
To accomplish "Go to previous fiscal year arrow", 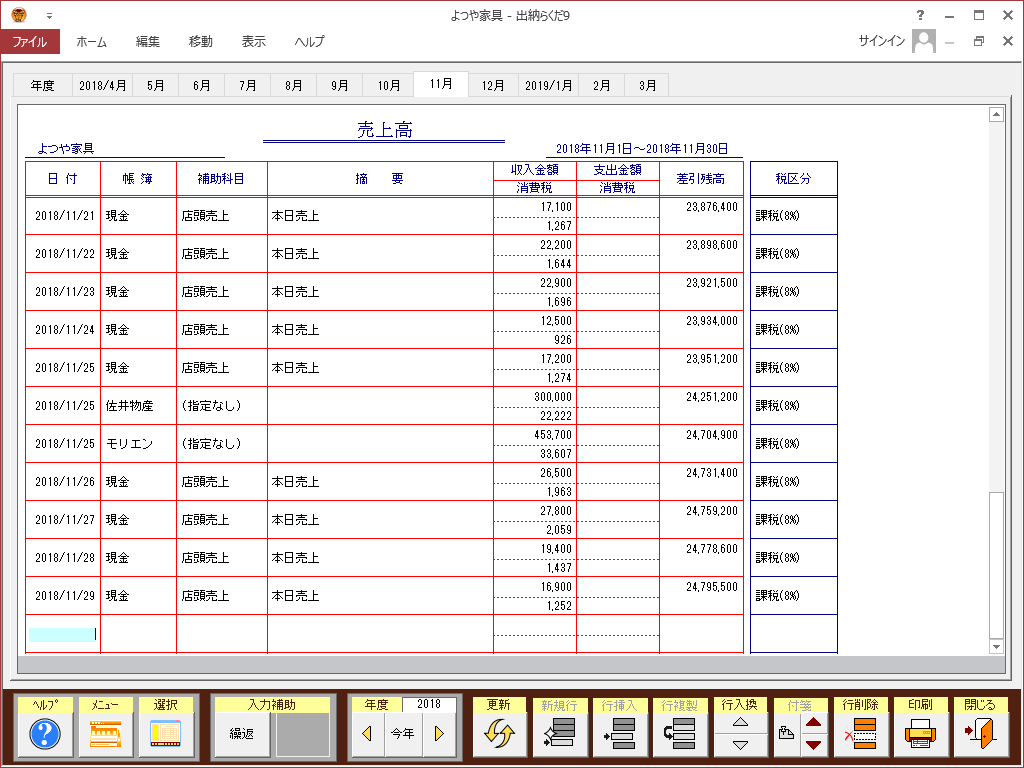I will 367,734.
